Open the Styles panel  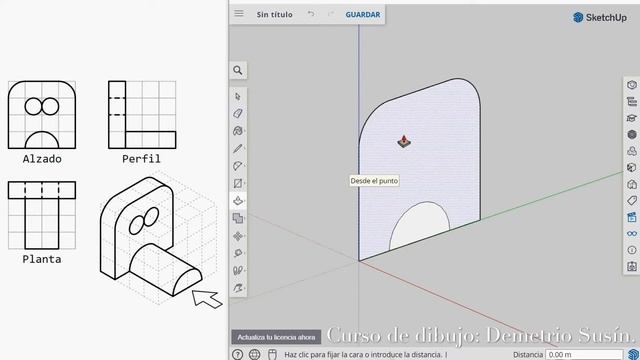[x=632, y=167]
